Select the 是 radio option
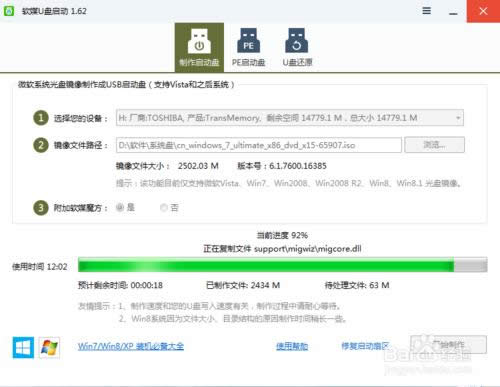Image resolution: width=500 pixels, height=387 pixels. click(x=125, y=207)
